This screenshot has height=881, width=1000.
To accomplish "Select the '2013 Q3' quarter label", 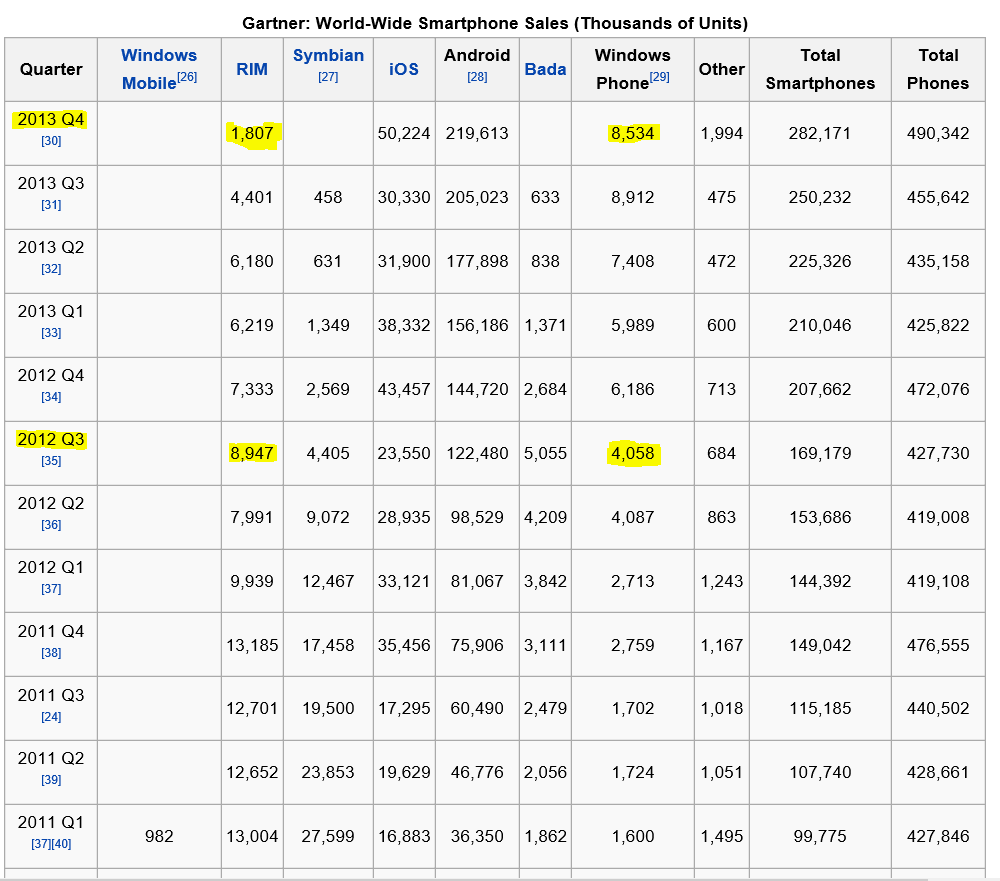I will (51, 183).
